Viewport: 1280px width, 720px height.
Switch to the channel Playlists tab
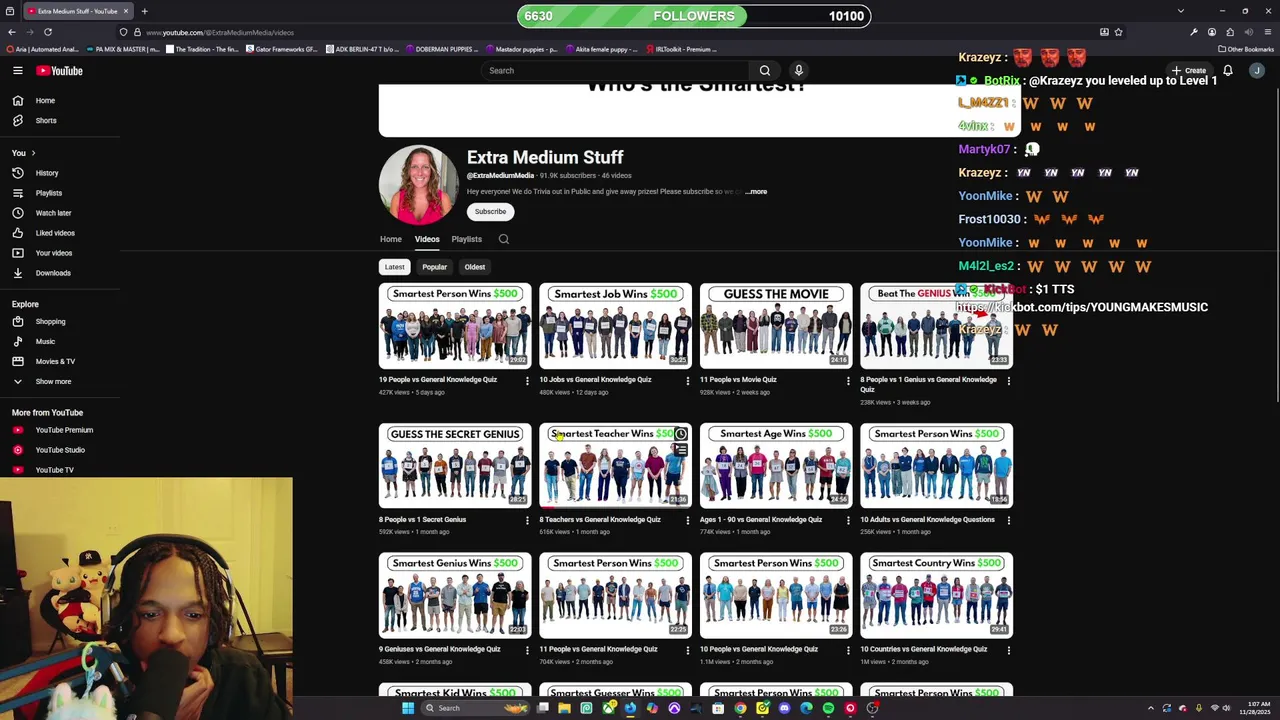(466, 239)
